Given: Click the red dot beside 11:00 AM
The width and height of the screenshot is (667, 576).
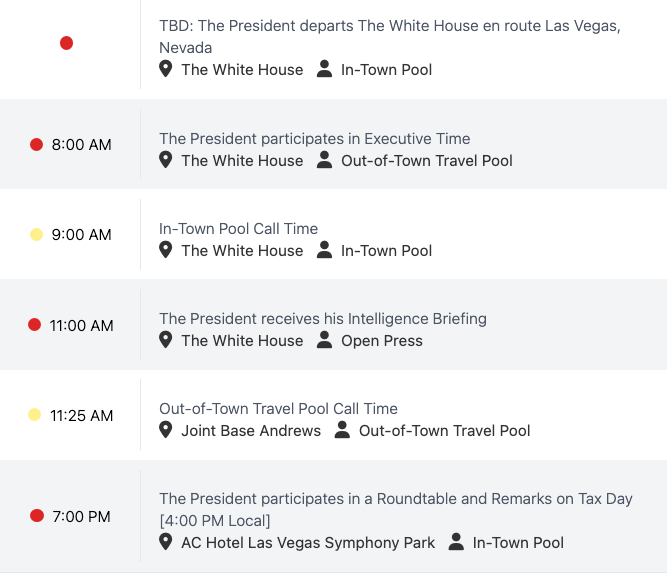Looking at the screenshot, I should pos(34,325).
